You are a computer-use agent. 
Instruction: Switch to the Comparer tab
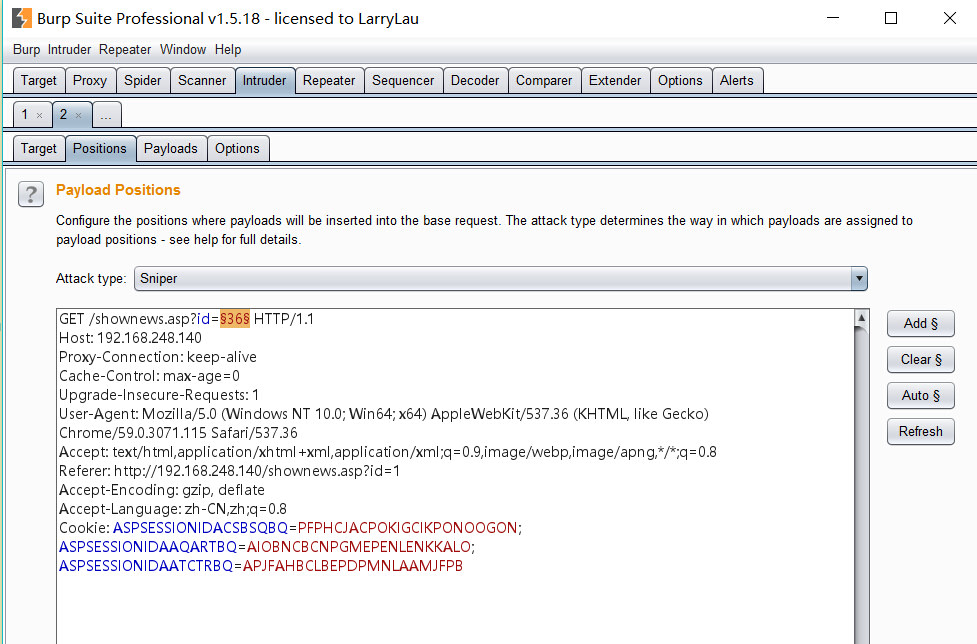click(544, 80)
